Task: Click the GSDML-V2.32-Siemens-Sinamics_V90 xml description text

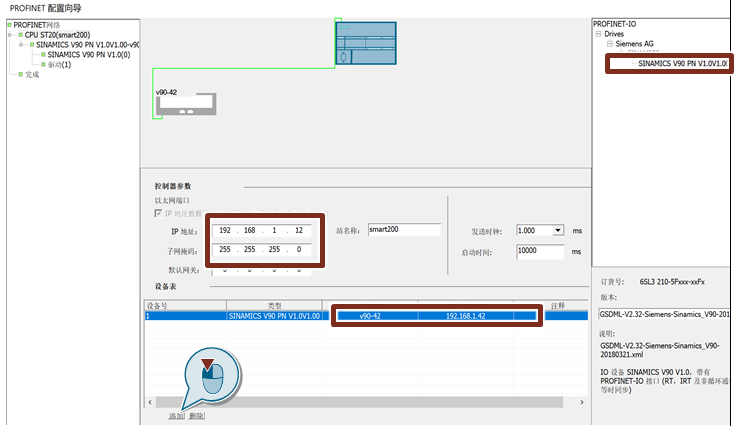Action: coord(659,350)
